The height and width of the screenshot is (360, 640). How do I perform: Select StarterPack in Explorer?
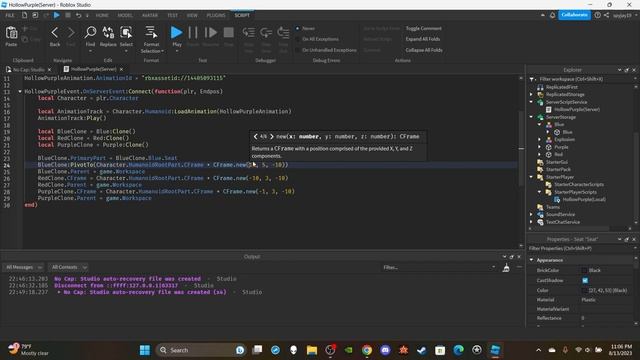[x=558, y=169]
